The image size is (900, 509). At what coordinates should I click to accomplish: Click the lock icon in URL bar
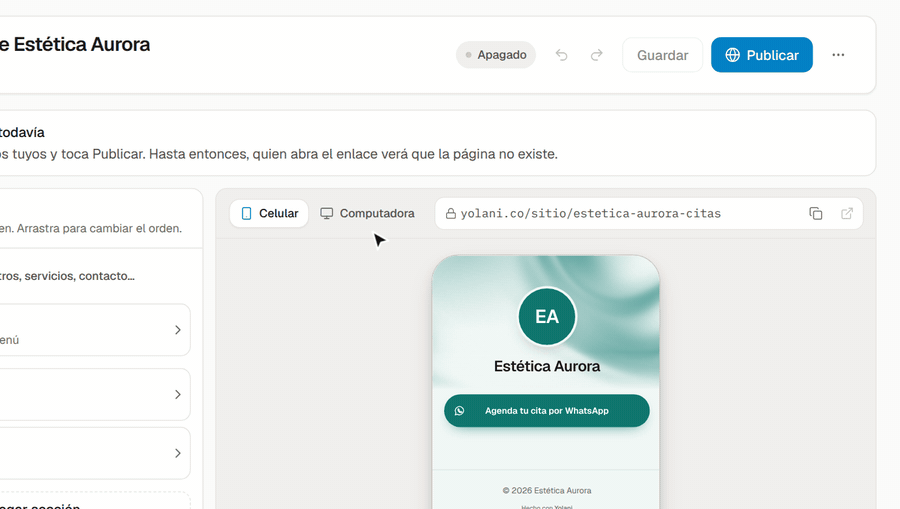tap(451, 213)
